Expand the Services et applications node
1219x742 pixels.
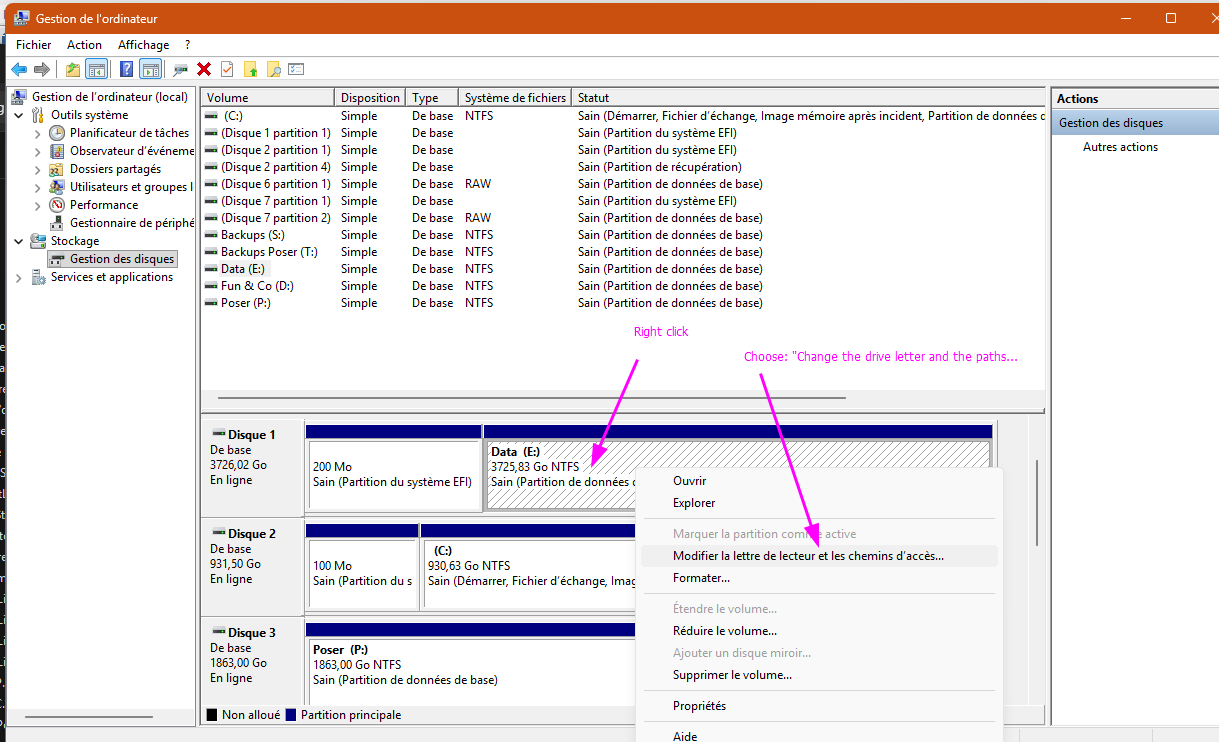tap(18, 277)
